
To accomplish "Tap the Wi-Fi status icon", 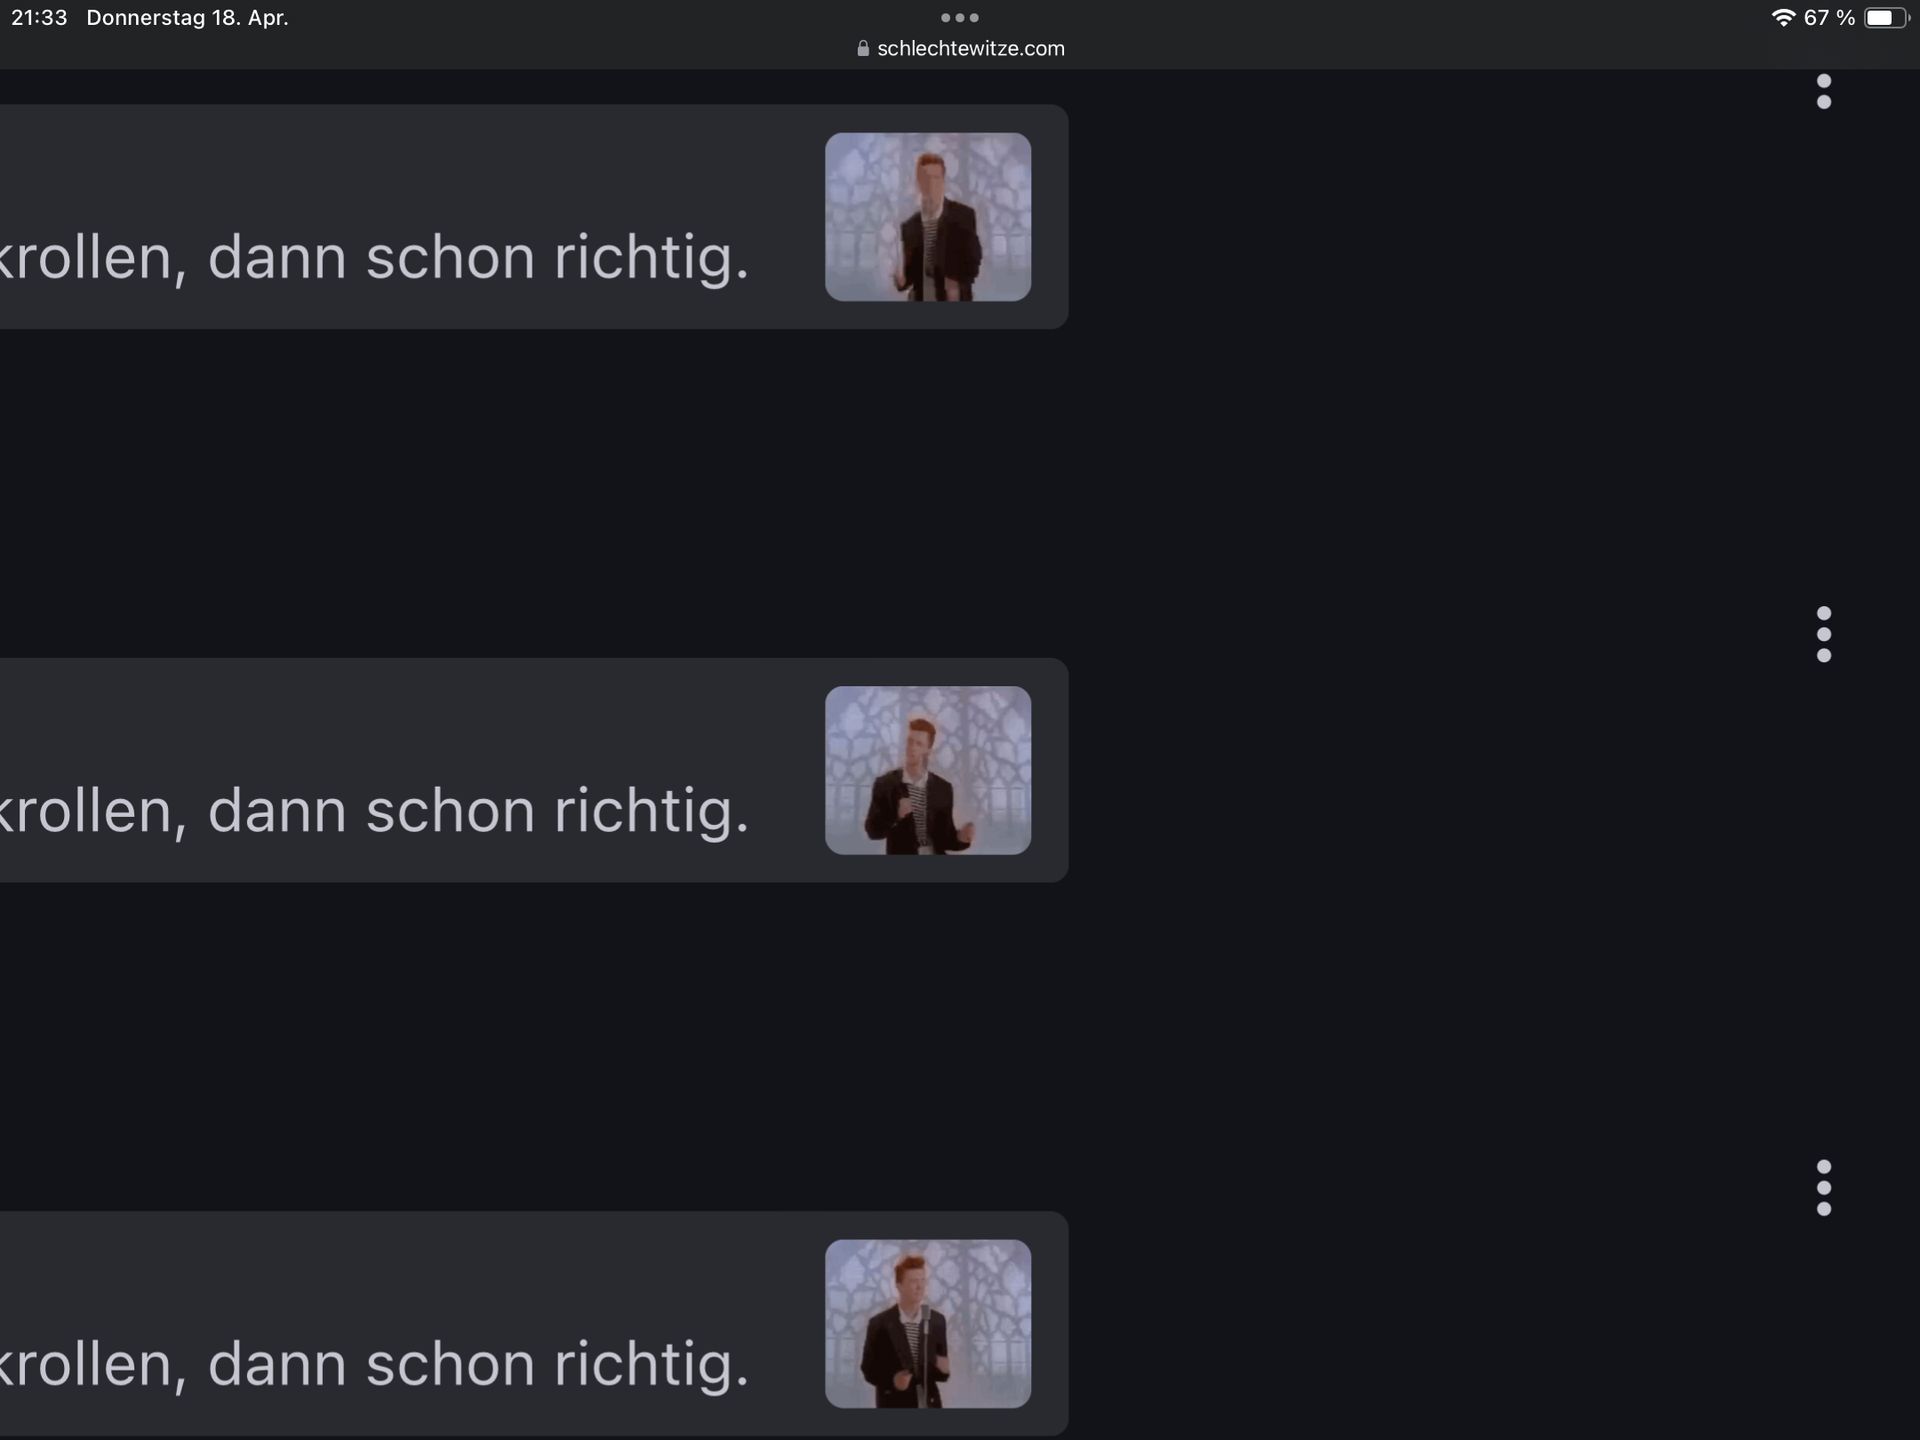I will pos(1783,18).
